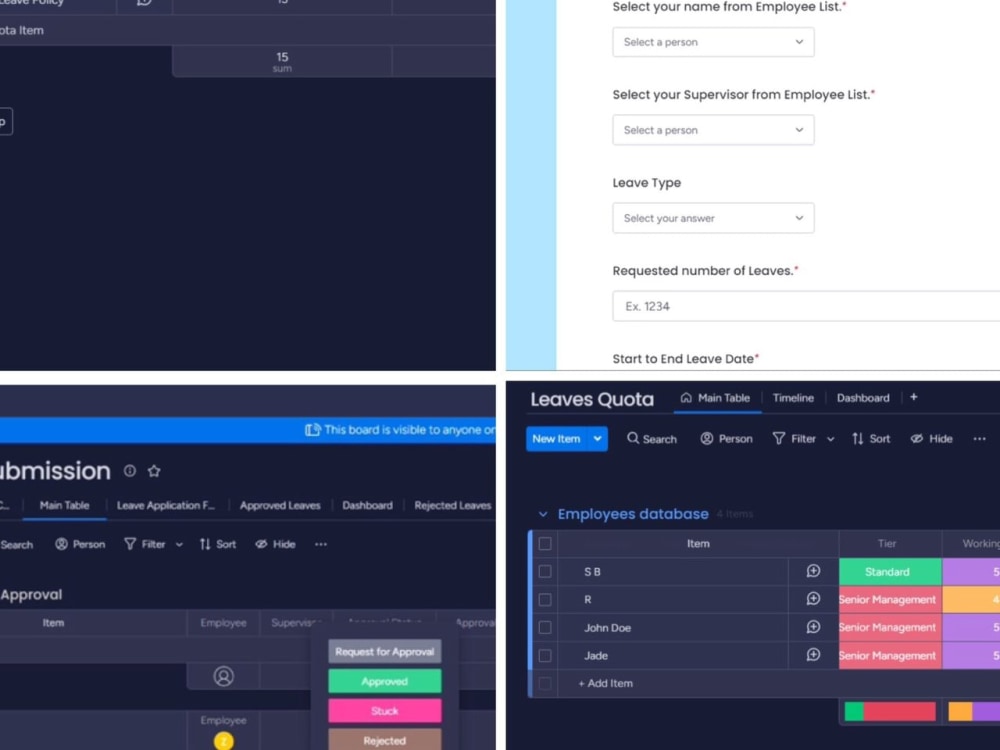This screenshot has width=1000, height=750.
Task: Click the Item column header in Employees database
Action: point(698,543)
